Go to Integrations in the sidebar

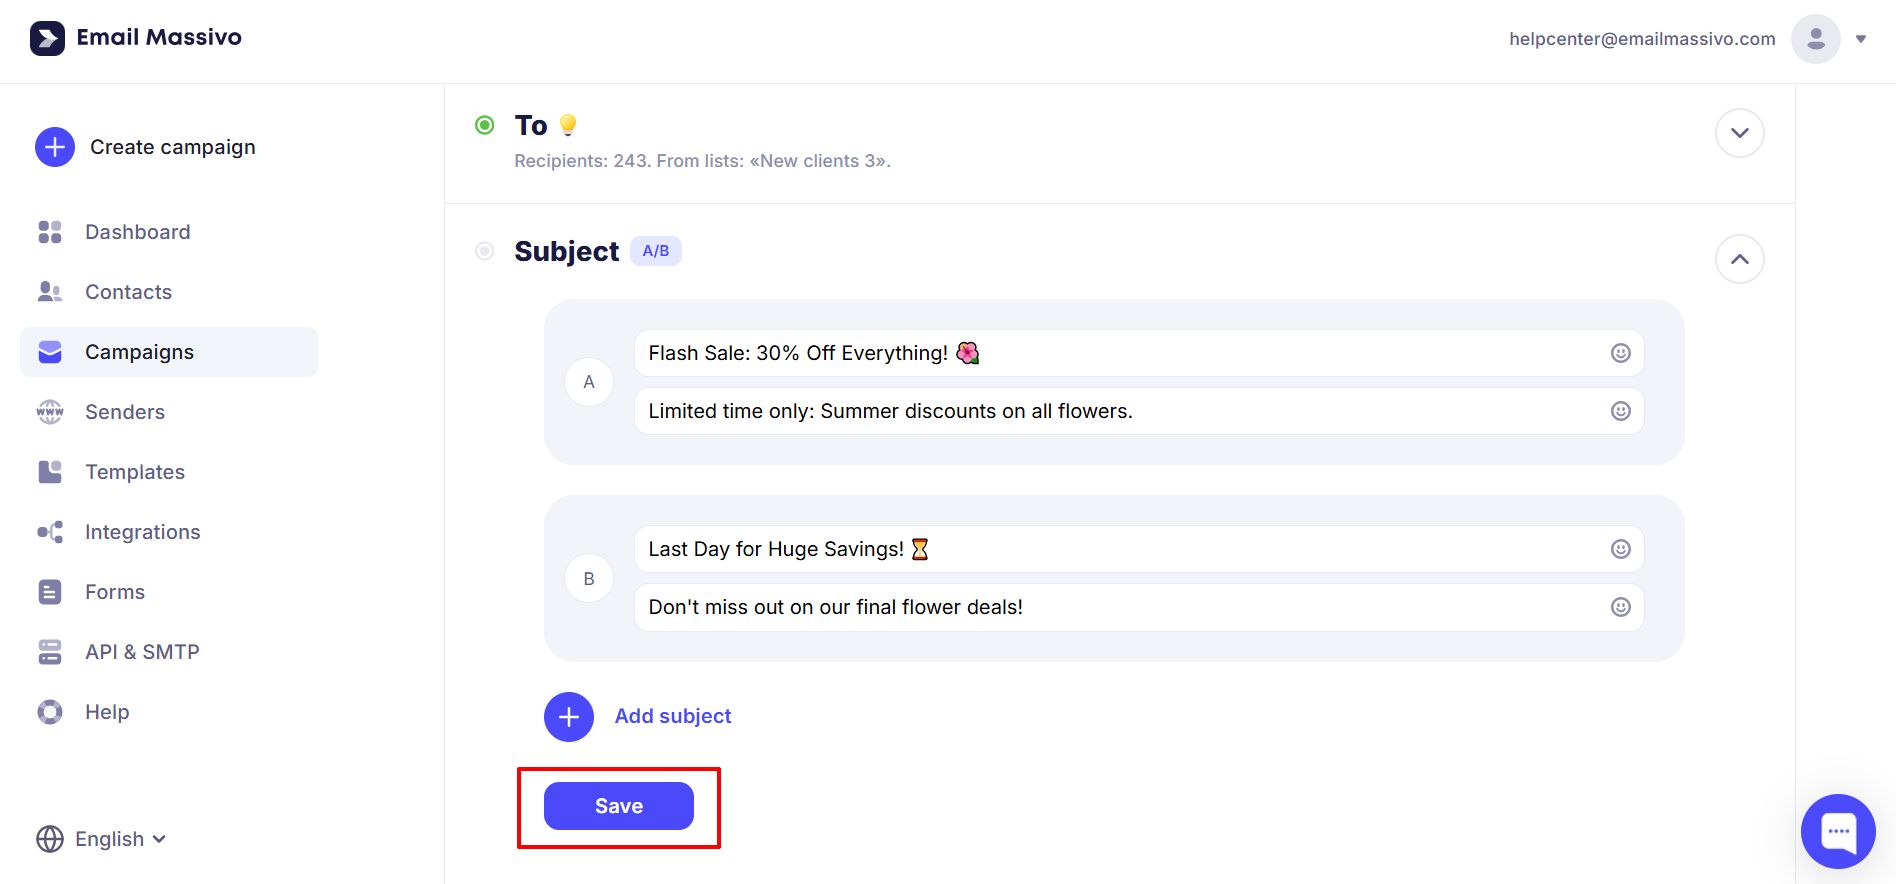[142, 532]
